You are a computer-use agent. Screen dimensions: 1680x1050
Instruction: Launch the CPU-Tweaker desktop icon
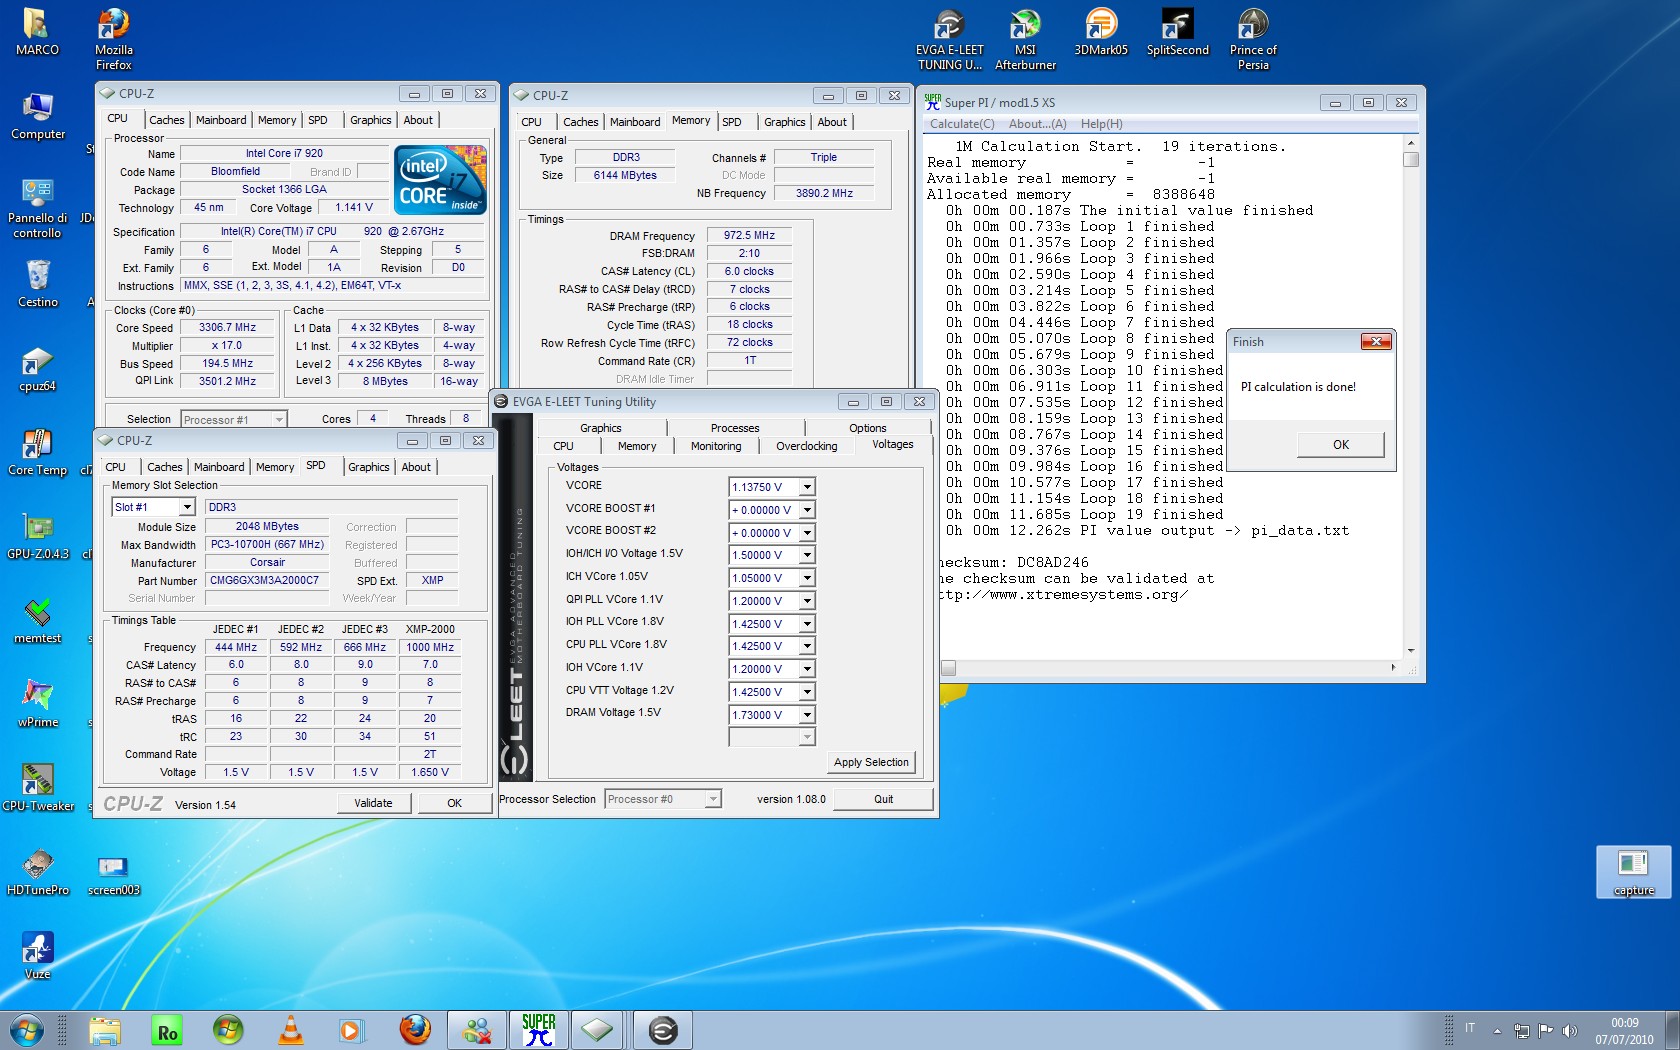click(x=38, y=788)
